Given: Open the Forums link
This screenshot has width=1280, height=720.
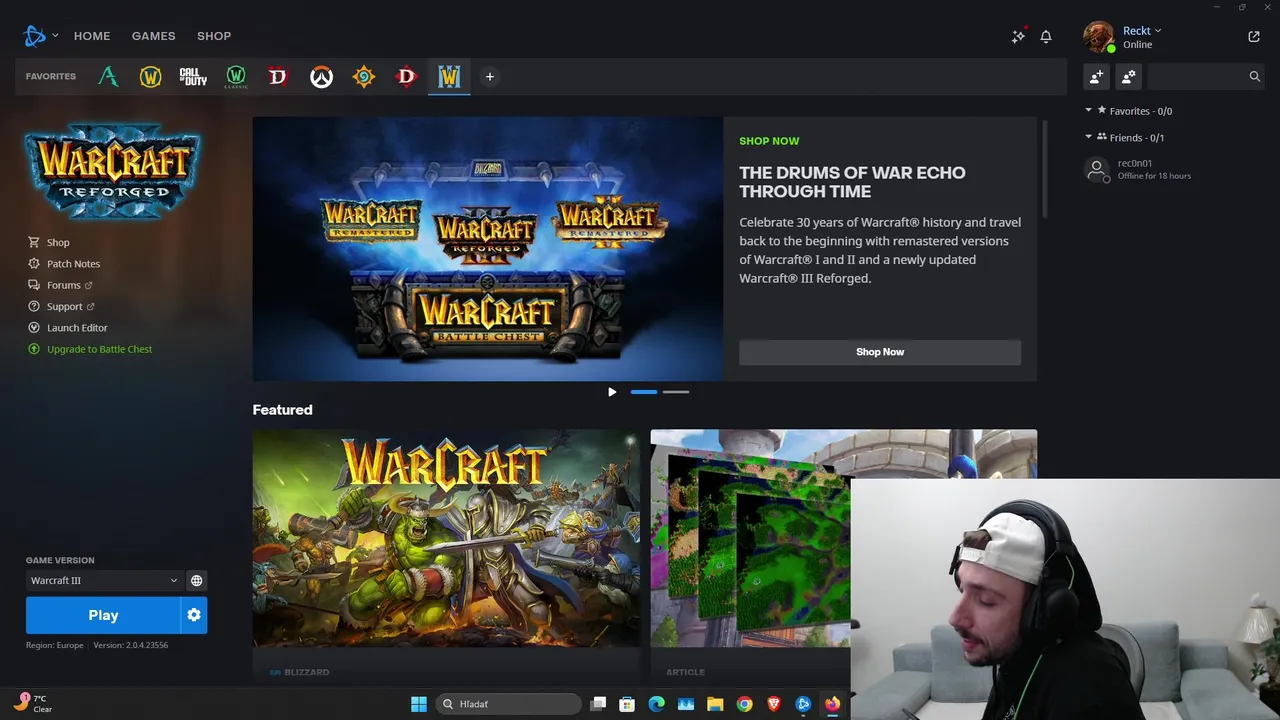Looking at the screenshot, I should [60, 285].
